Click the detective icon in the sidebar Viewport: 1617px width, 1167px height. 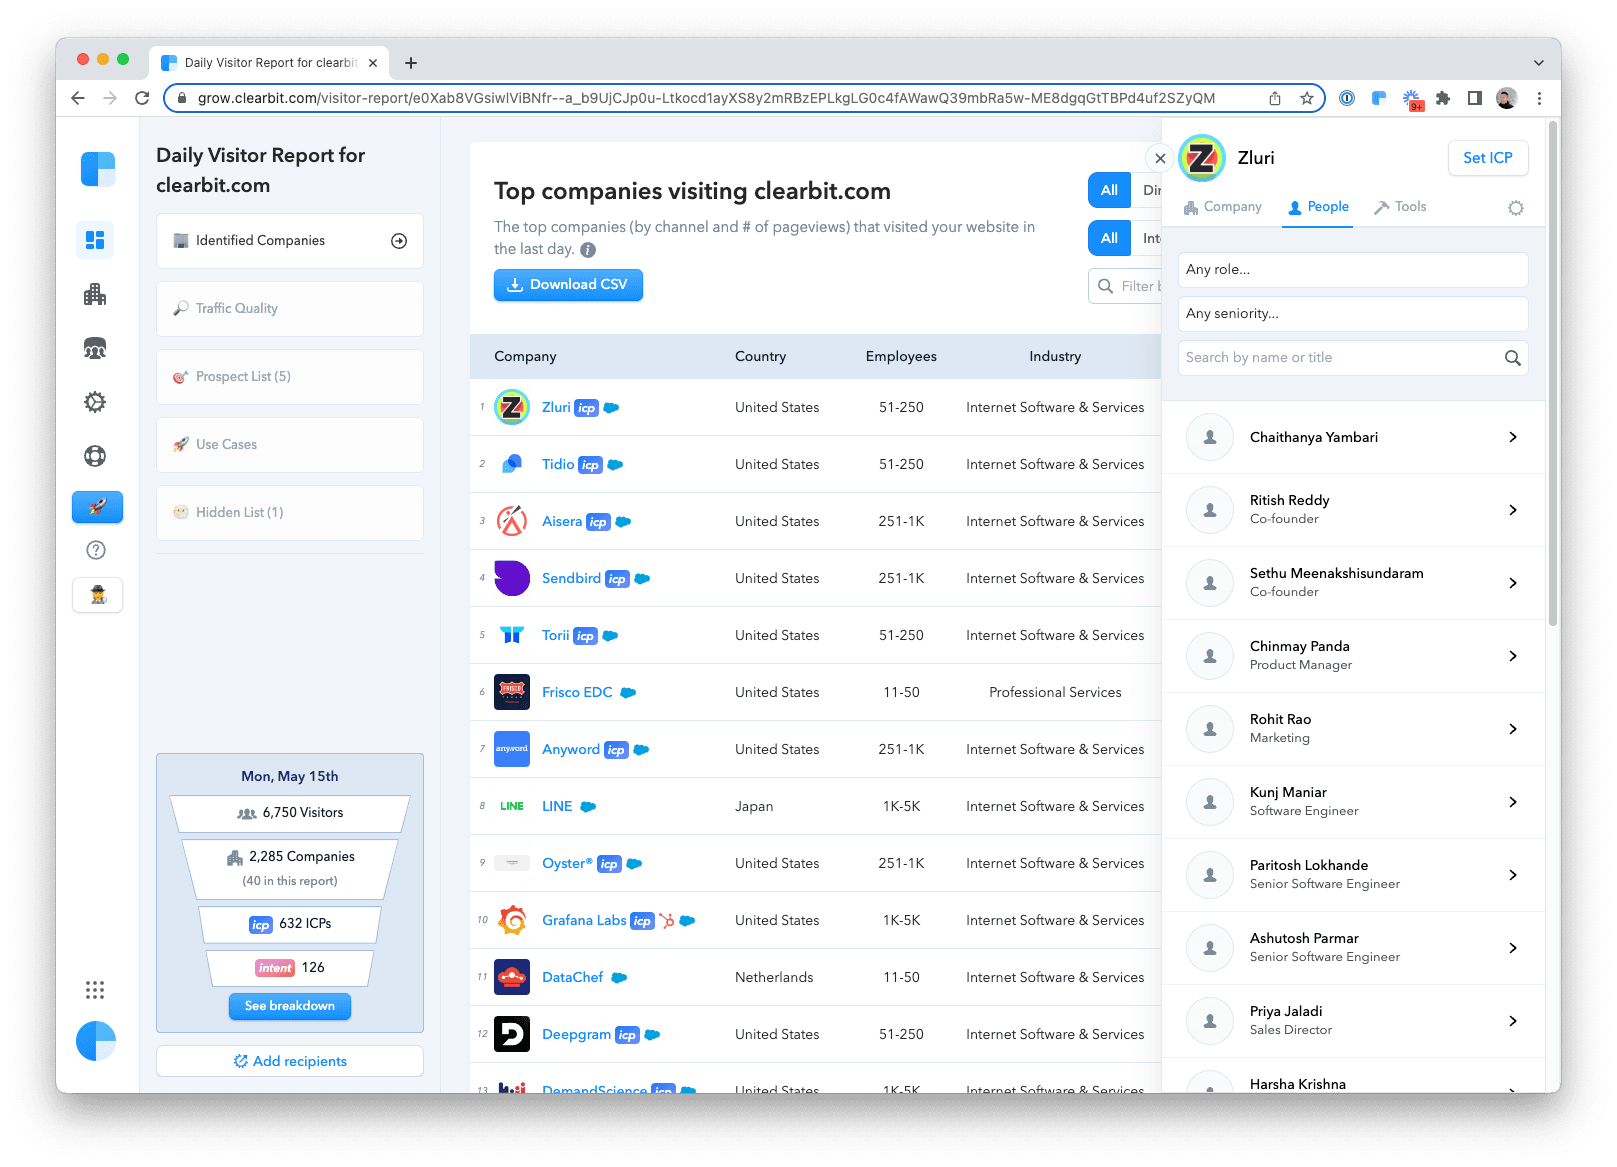pos(97,594)
